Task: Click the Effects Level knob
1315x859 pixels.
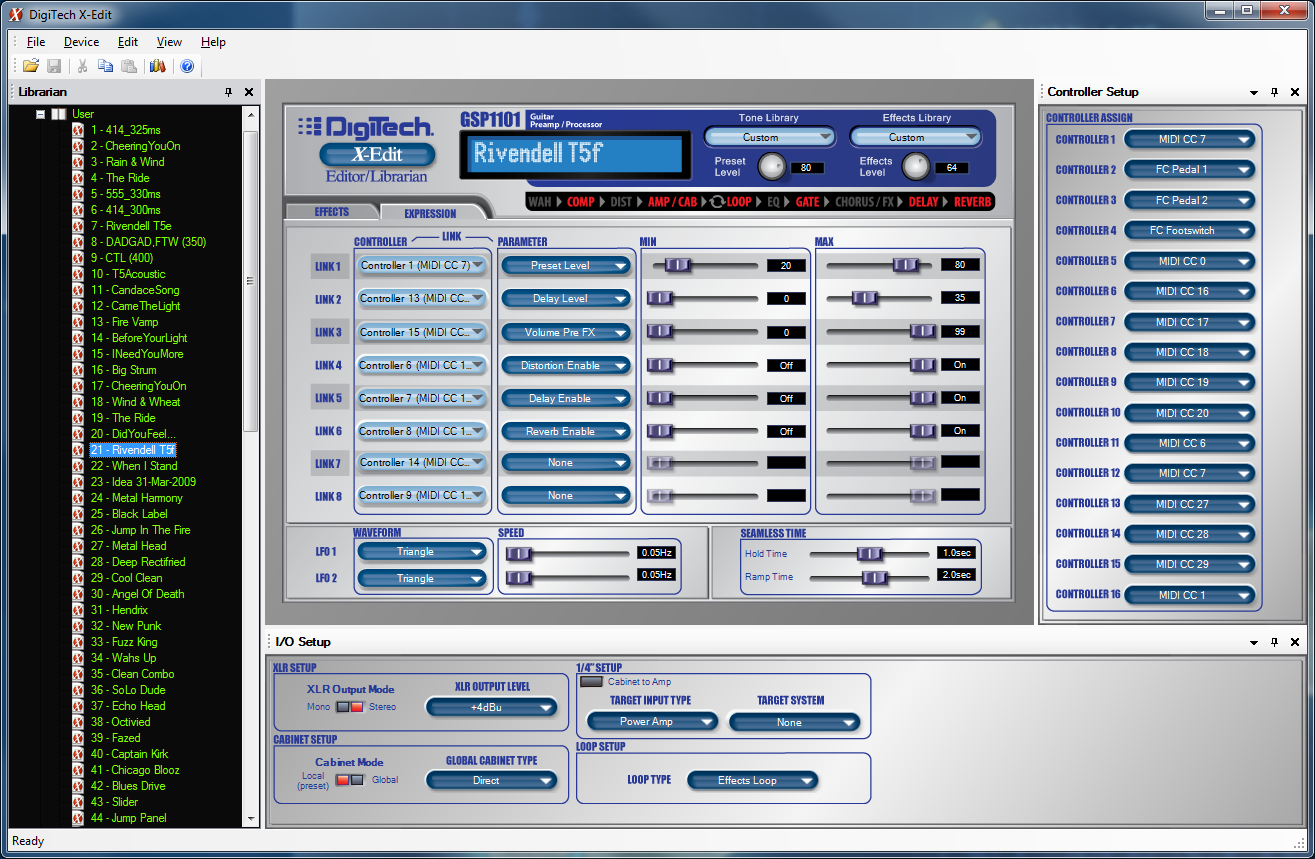Action: coord(916,167)
